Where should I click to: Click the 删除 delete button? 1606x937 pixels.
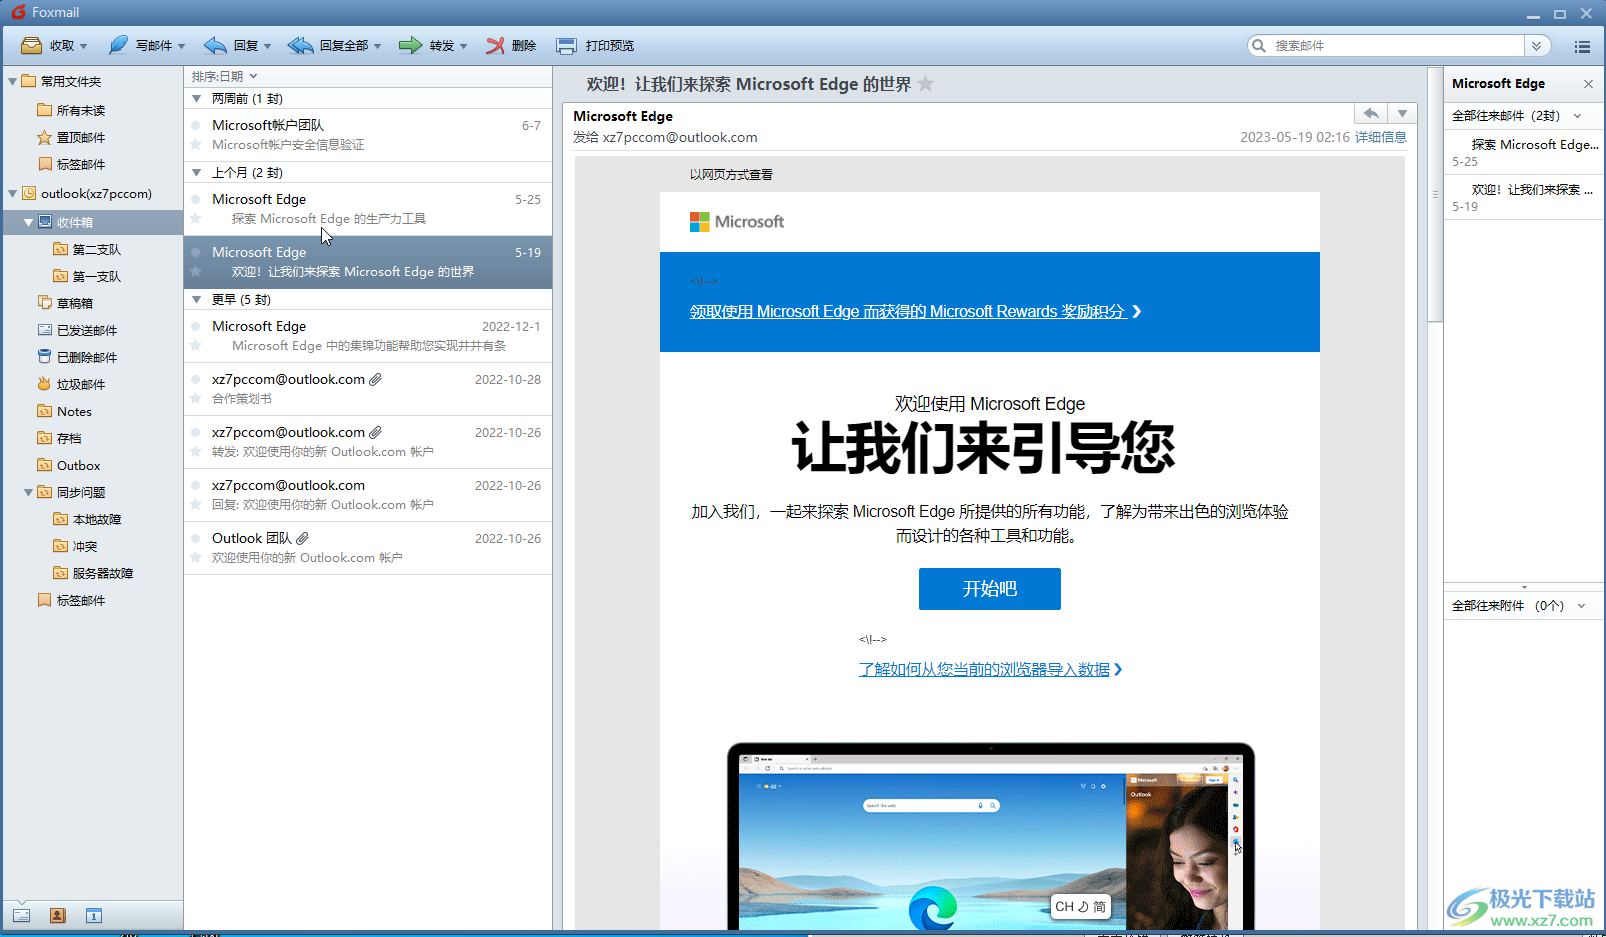click(511, 46)
